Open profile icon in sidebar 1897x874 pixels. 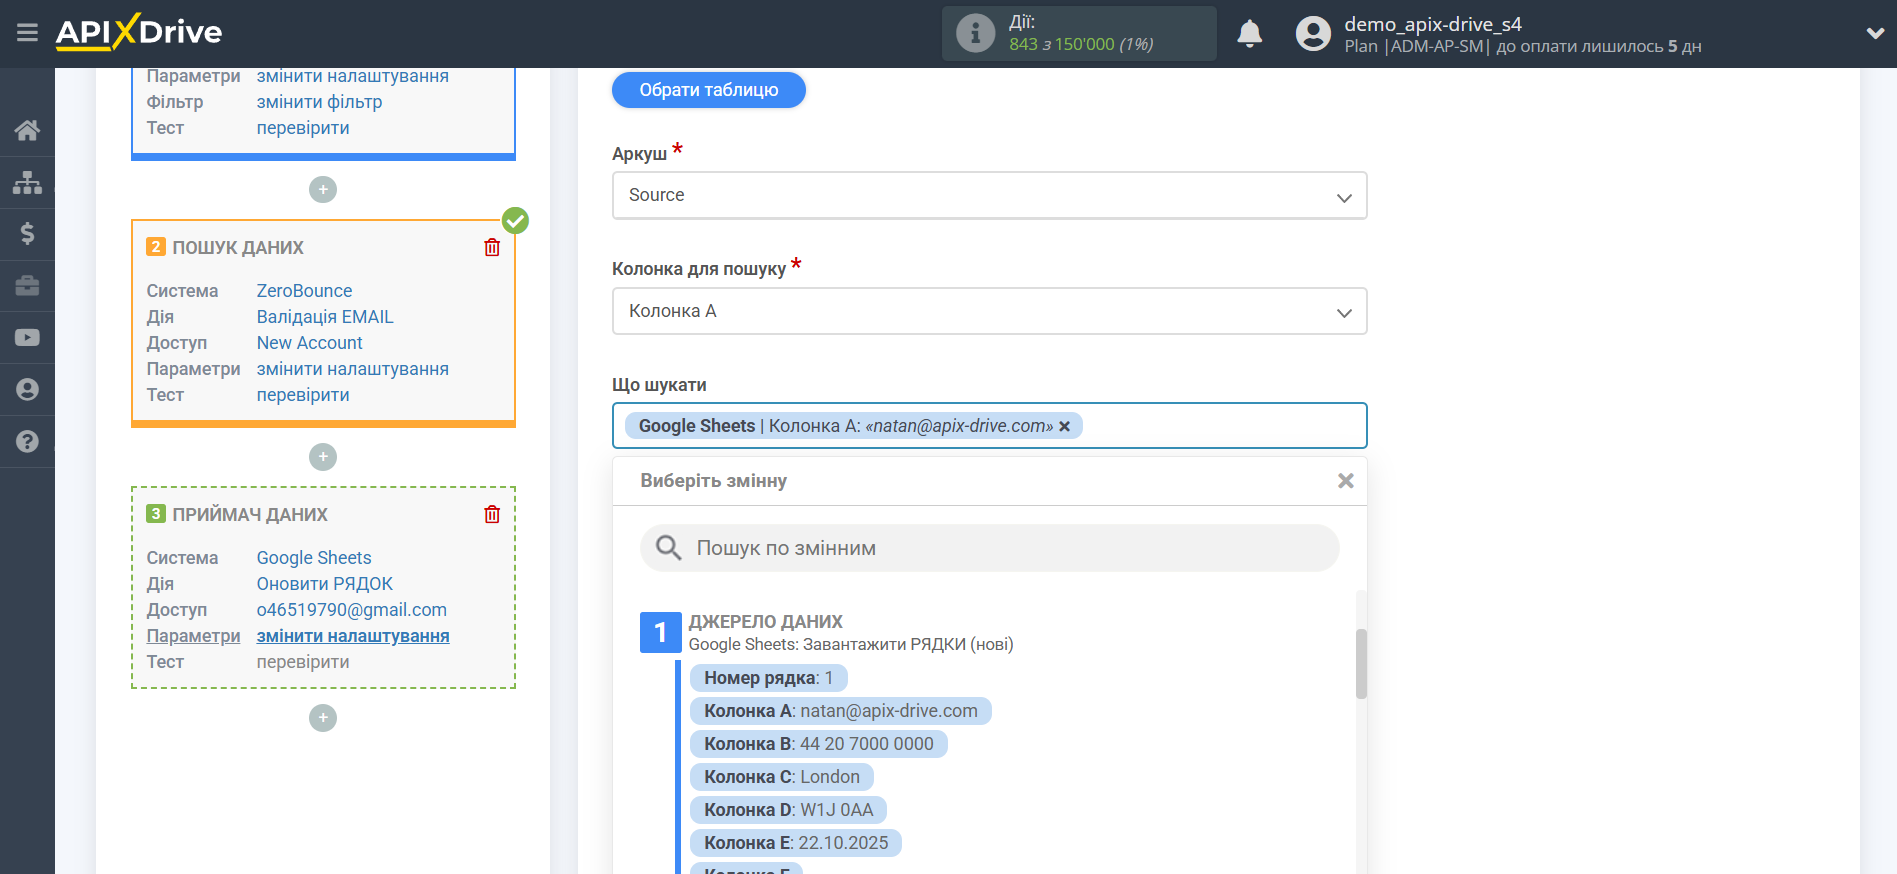click(27, 390)
